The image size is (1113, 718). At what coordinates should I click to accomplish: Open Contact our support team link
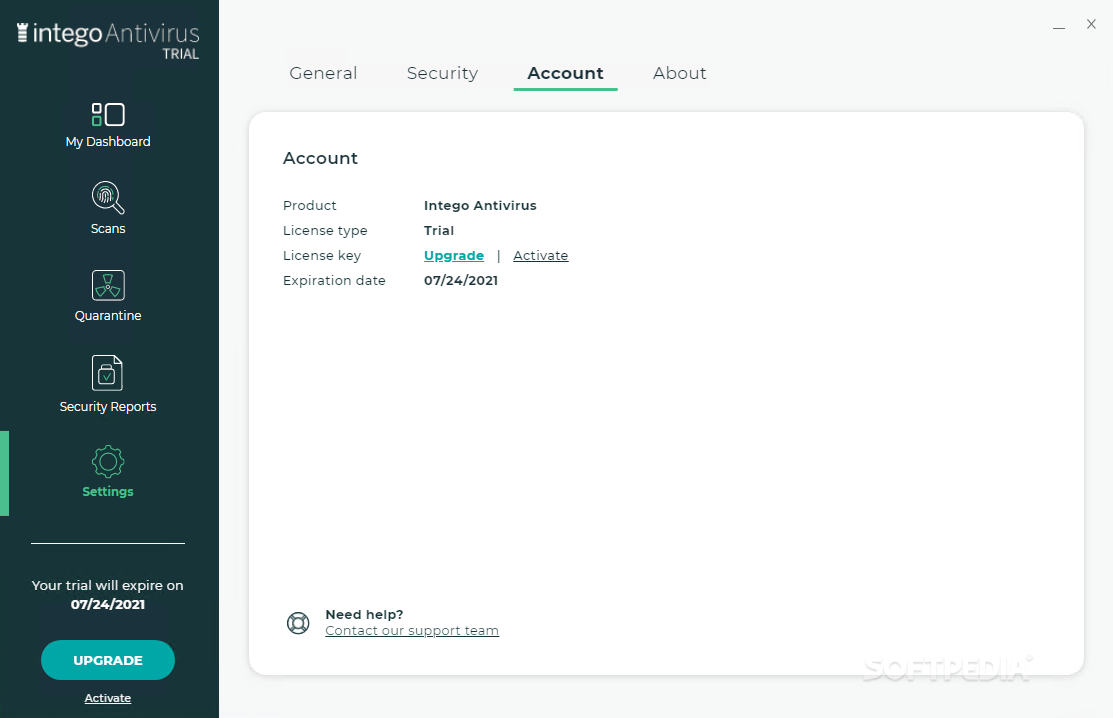412,631
